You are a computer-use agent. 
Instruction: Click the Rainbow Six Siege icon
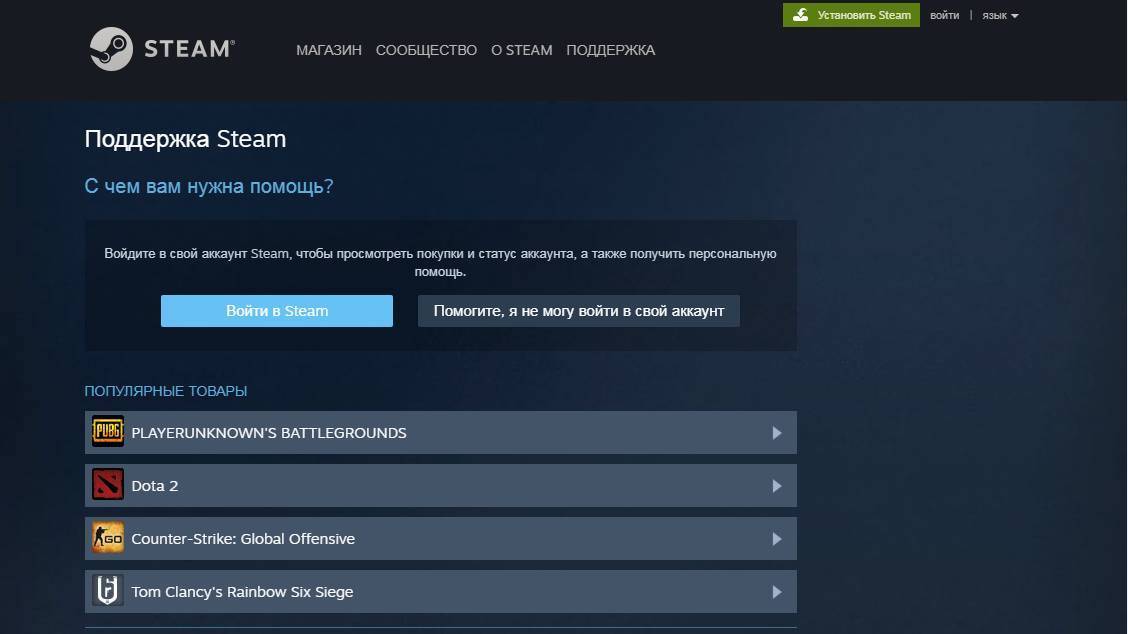coord(108,591)
